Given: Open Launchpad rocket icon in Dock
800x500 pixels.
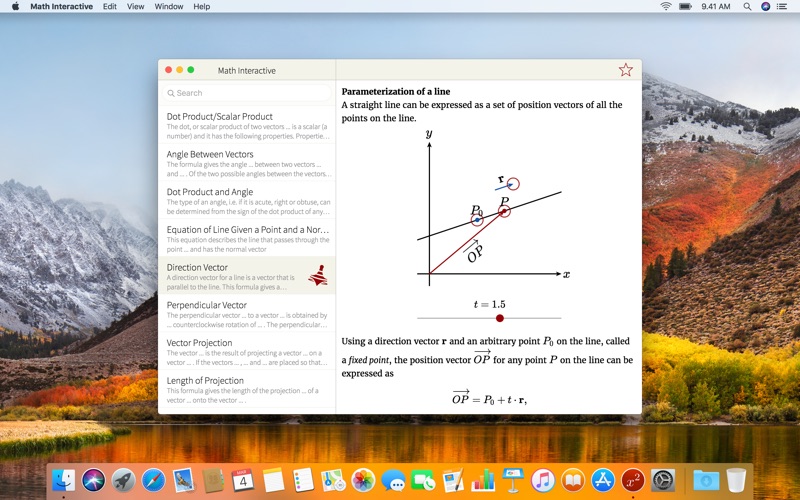Looking at the screenshot, I should point(123,480).
